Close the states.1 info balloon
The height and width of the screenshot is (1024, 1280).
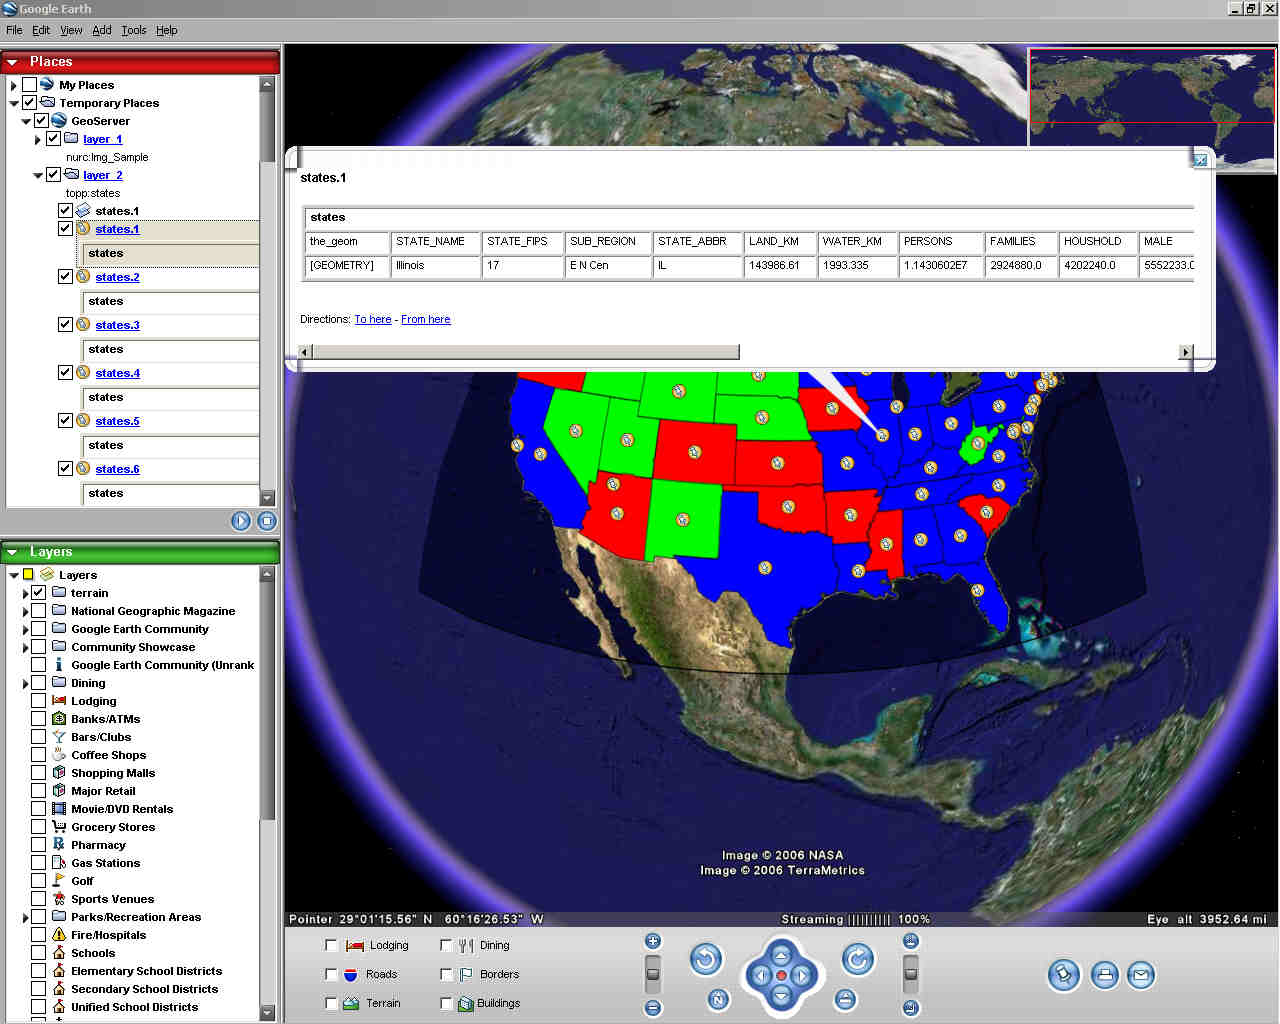(1201, 160)
